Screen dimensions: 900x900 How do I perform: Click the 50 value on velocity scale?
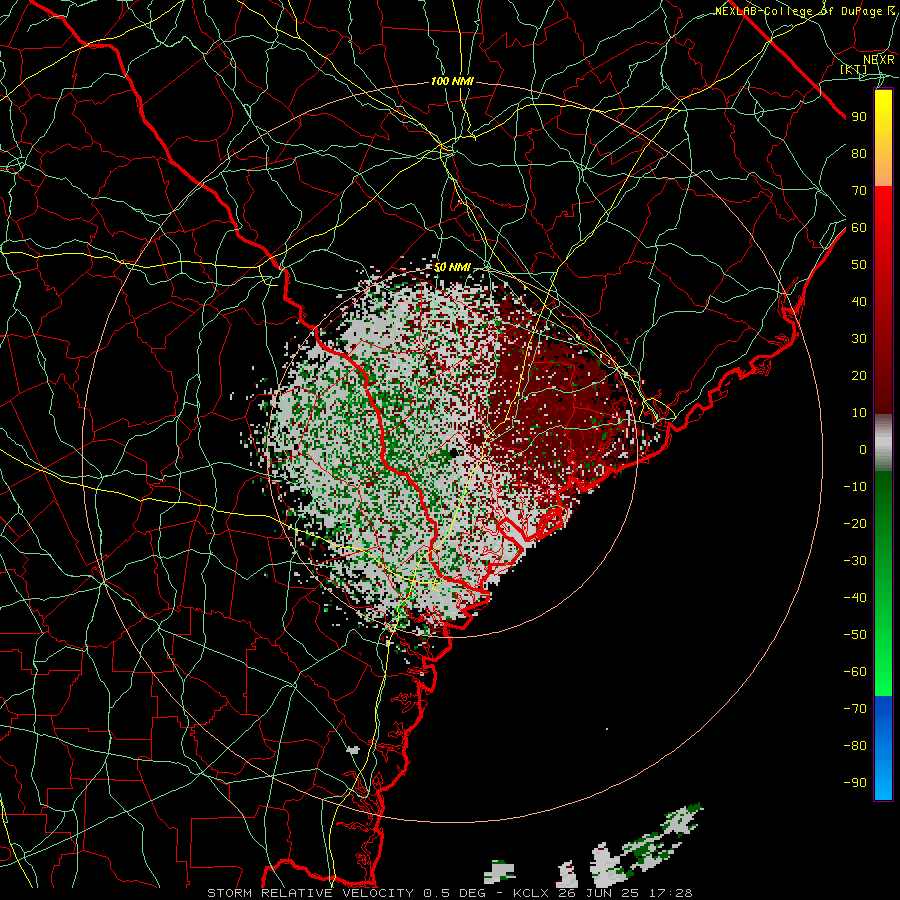859,265
